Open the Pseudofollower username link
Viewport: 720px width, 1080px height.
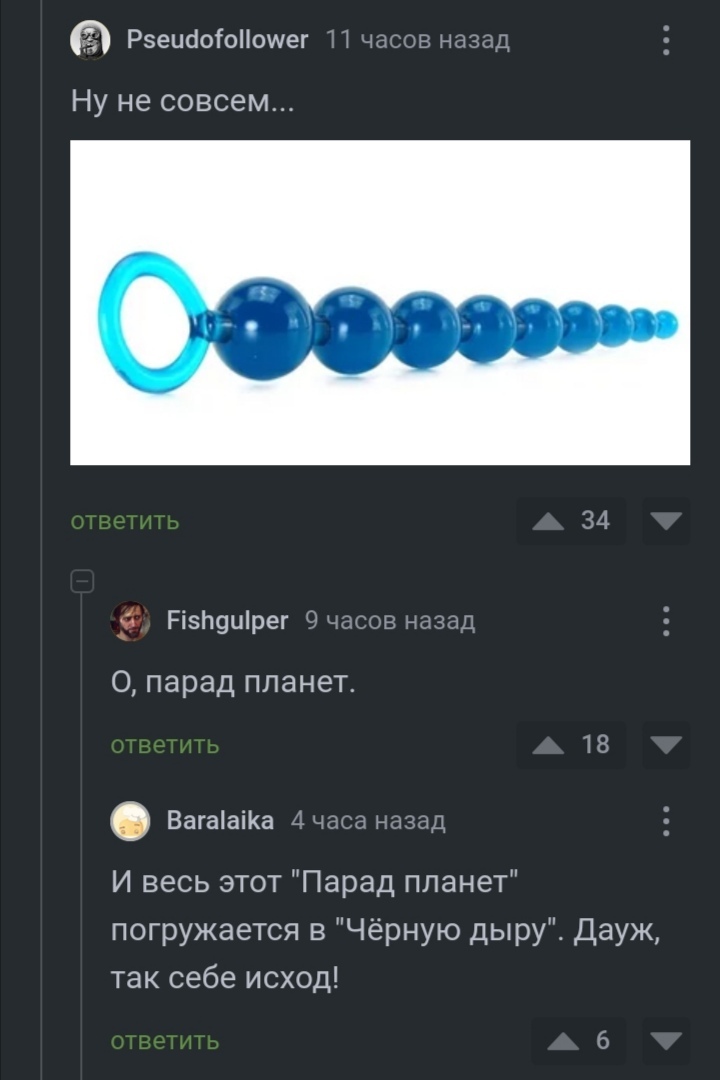pyautogui.click(x=217, y=40)
